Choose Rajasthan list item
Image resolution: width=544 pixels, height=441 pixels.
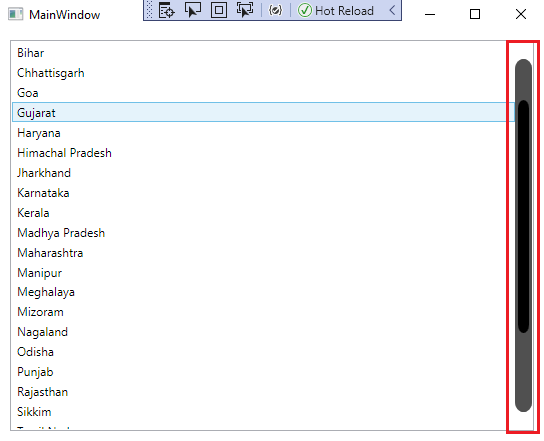pos(263,392)
